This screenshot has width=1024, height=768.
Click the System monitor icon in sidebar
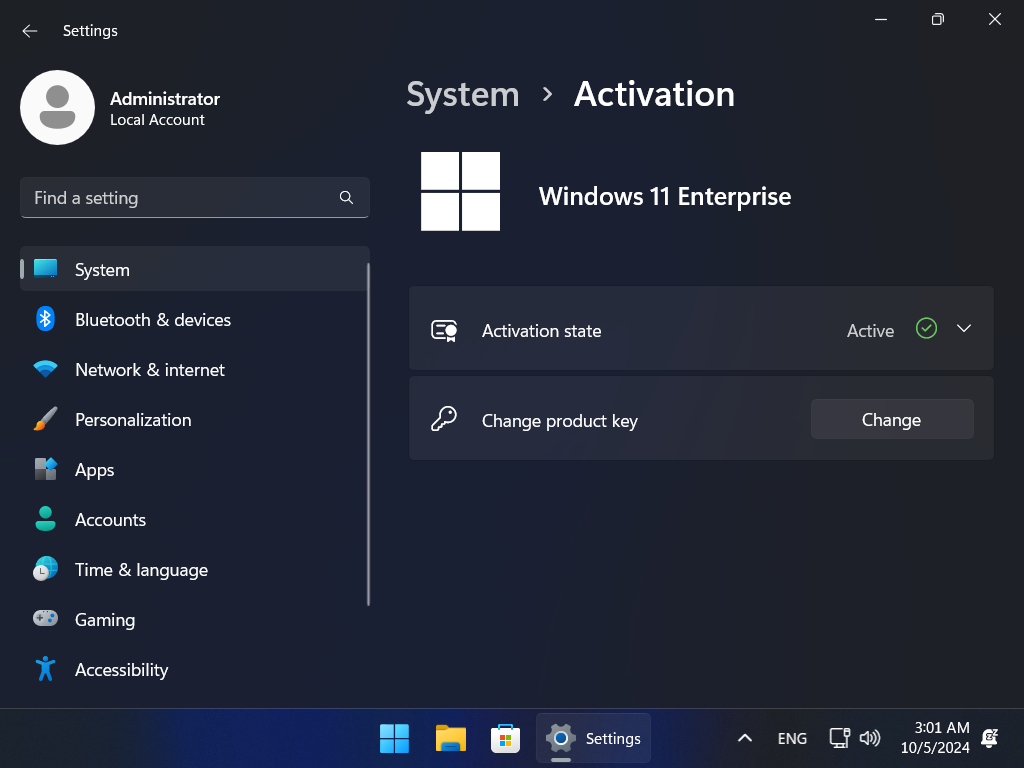(x=45, y=269)
